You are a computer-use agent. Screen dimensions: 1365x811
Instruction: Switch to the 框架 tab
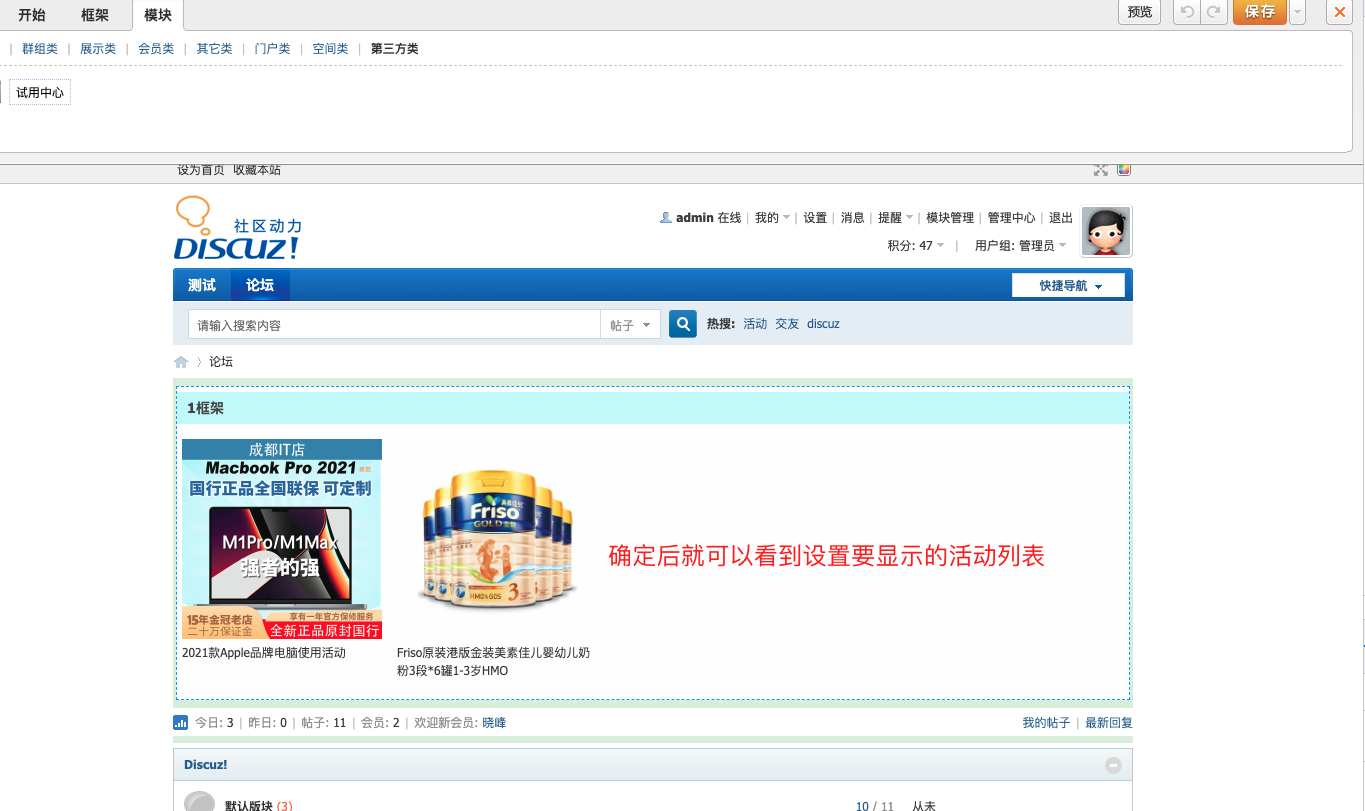tap(95, 14)
